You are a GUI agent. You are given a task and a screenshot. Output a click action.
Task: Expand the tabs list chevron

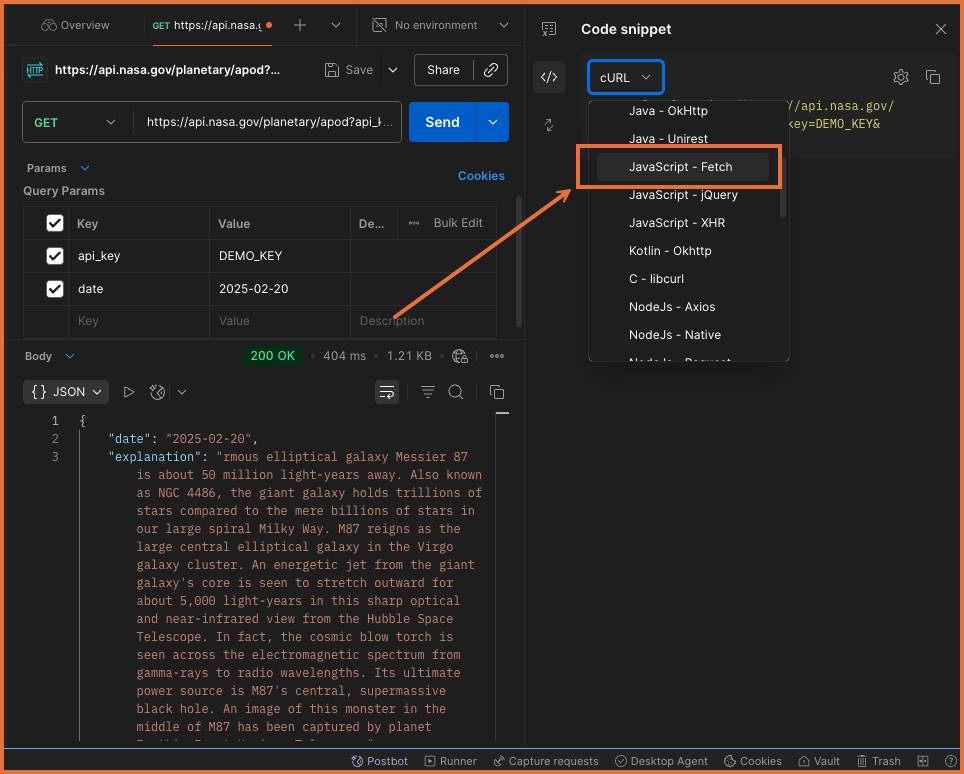[x=336, y=25]
